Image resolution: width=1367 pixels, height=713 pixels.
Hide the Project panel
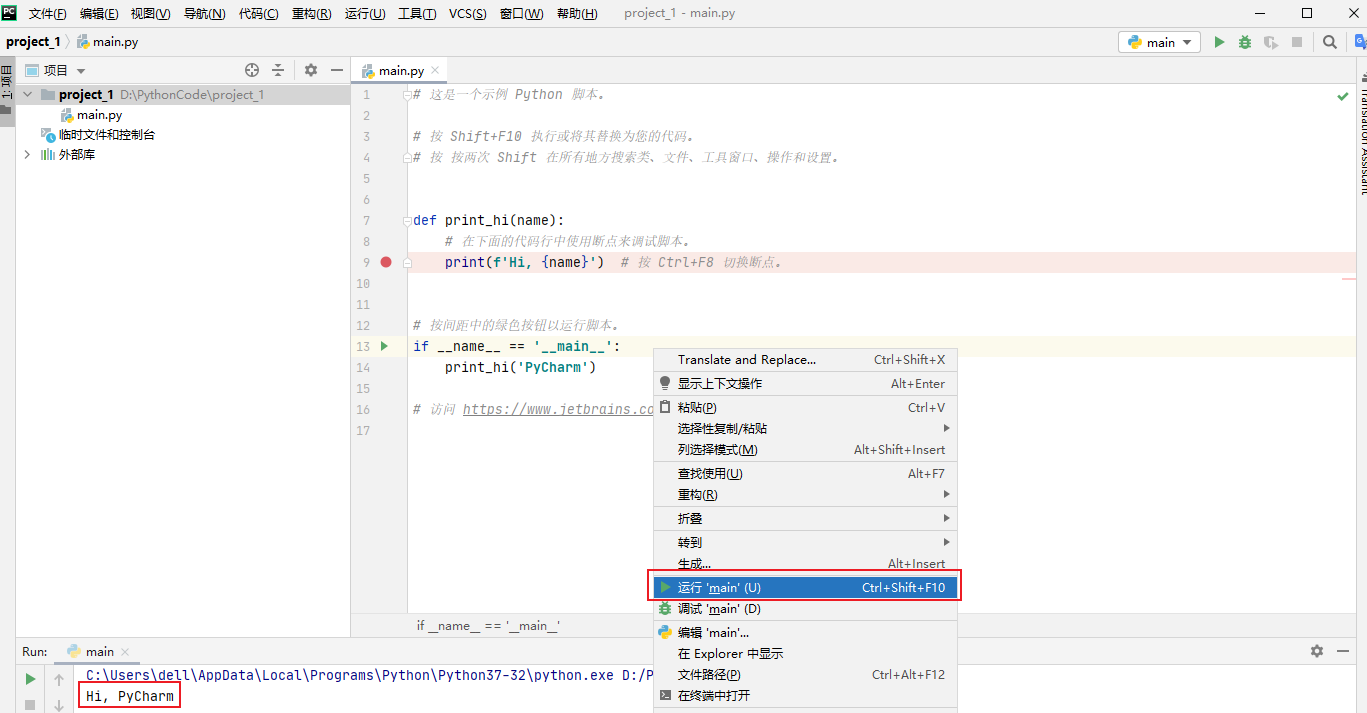[337, 70]
